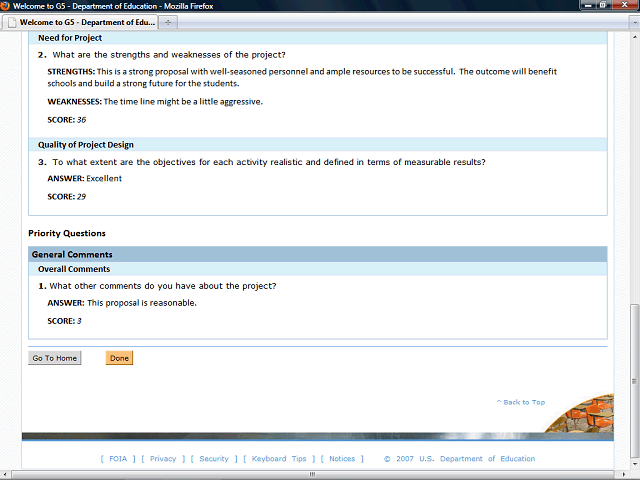Click the Need for Project section header
This screenshot has height=480, width=640.
(x=318, y=38)
